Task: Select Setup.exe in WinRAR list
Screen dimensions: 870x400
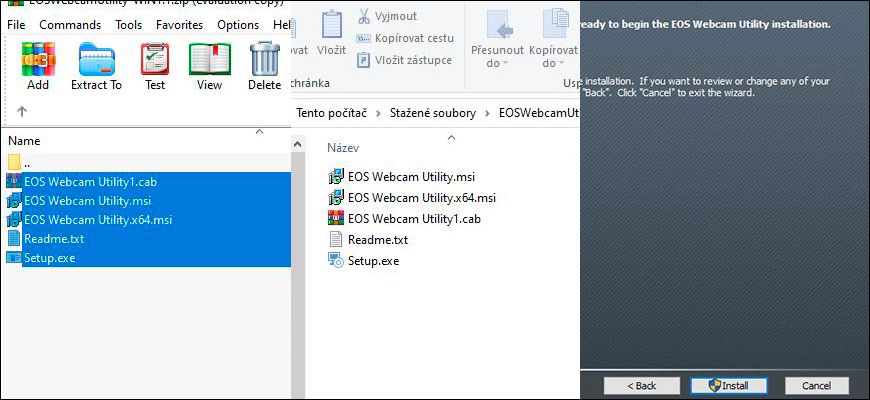Action: (x=50, y=258)
